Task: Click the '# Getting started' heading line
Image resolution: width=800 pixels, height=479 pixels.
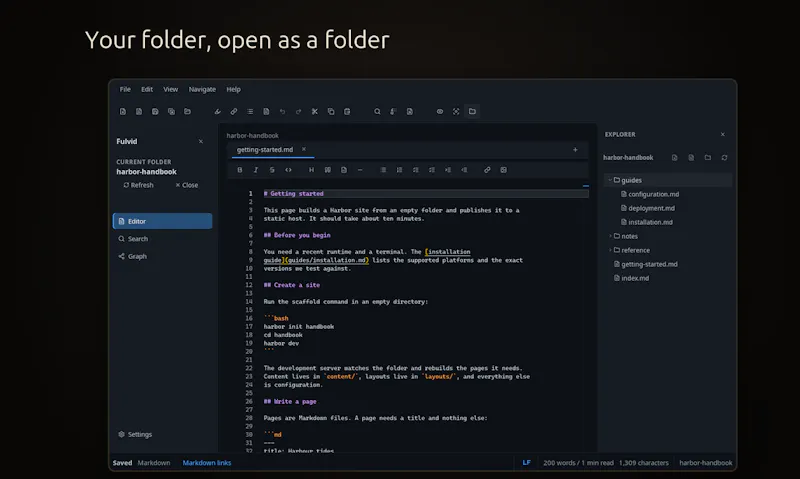Action: pos(293,194)
